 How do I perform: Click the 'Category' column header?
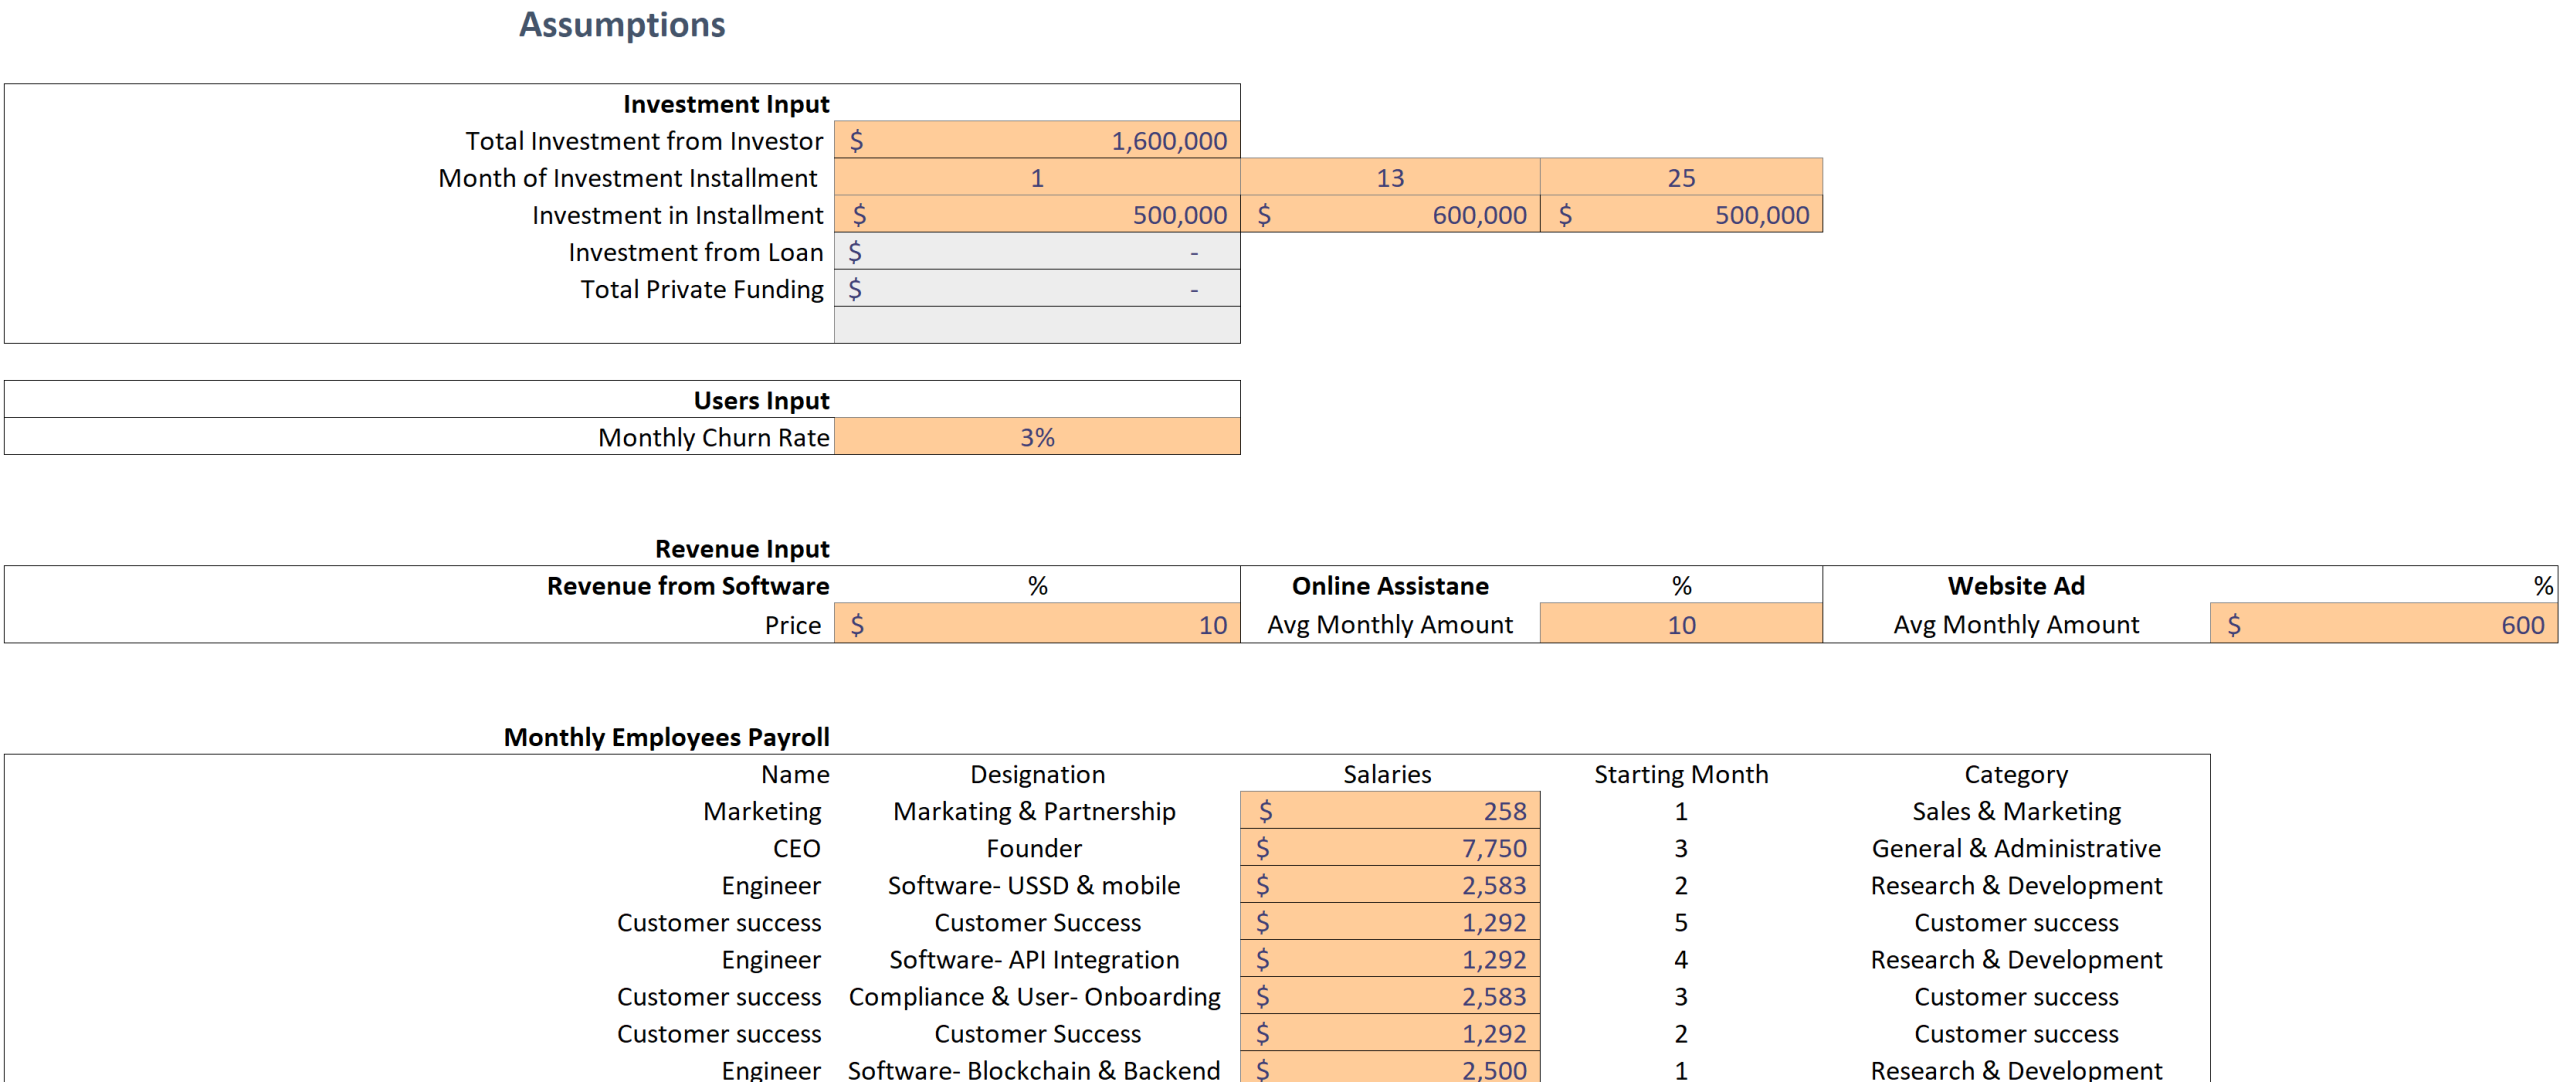[x=2016, y=774]
